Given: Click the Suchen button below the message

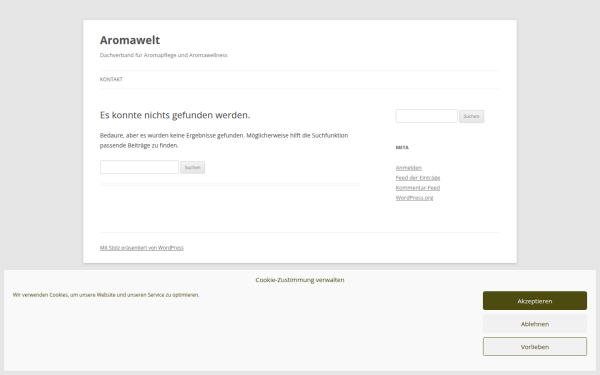Looking at the screenshot, I should coord(192,167).
